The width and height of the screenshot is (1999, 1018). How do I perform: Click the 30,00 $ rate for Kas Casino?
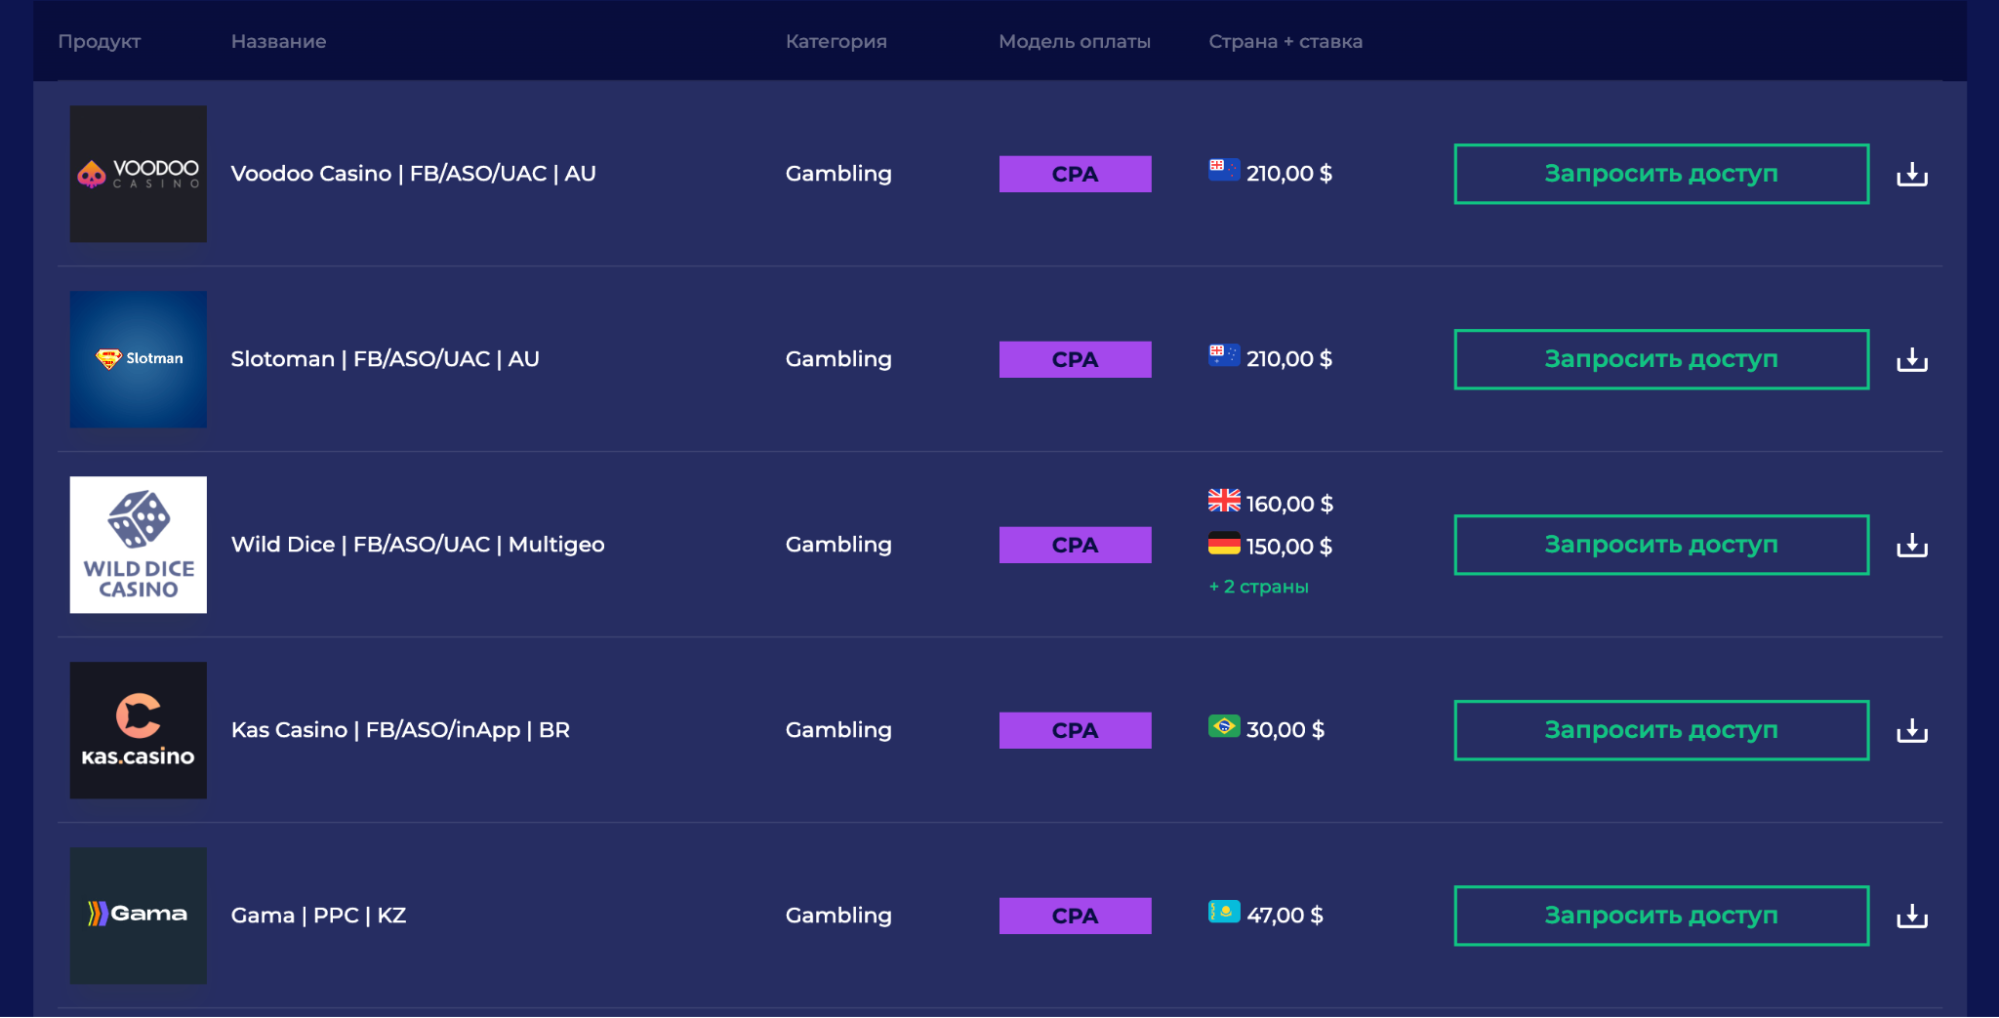[1285, 730]
